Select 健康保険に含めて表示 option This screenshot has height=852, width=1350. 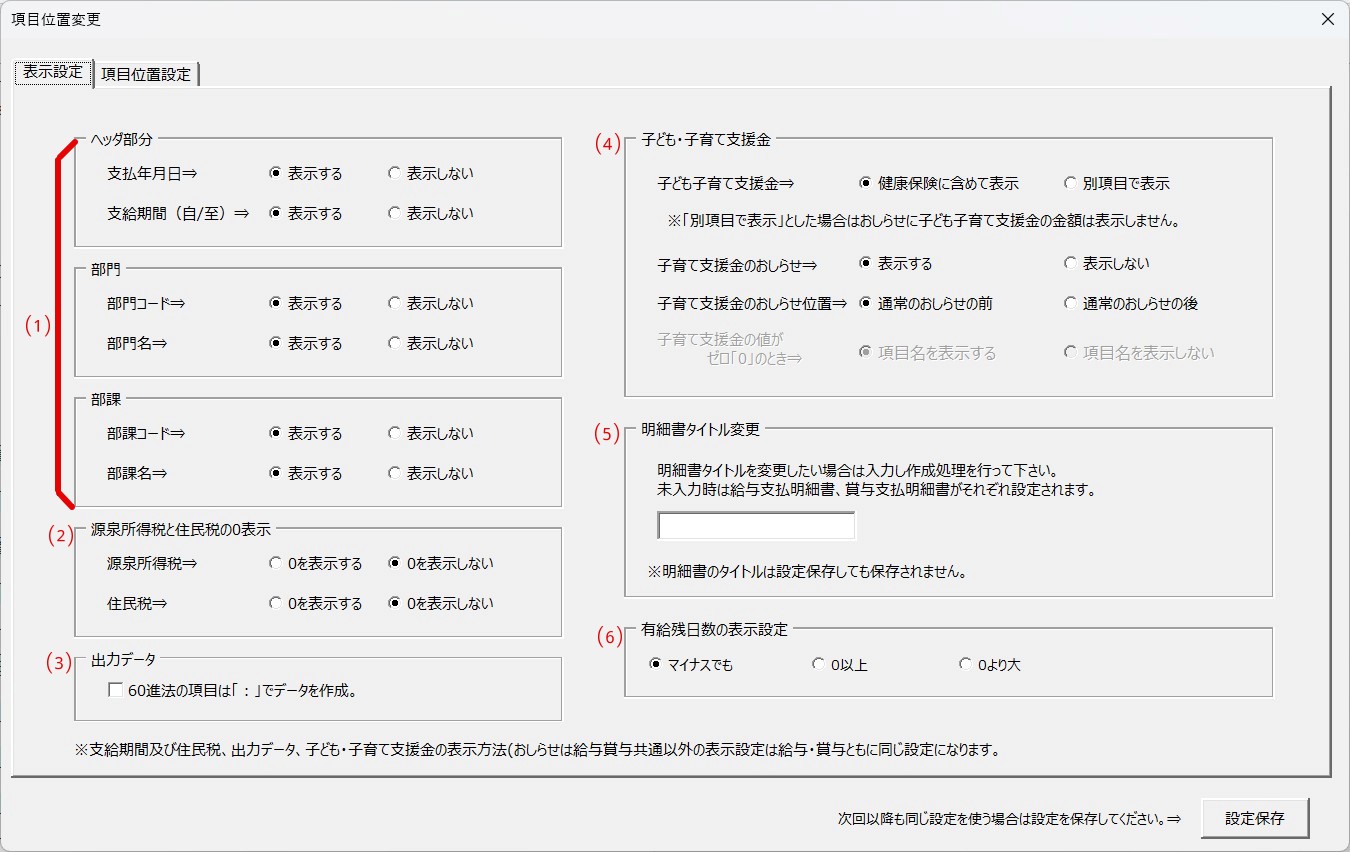(x=939, y=183)
